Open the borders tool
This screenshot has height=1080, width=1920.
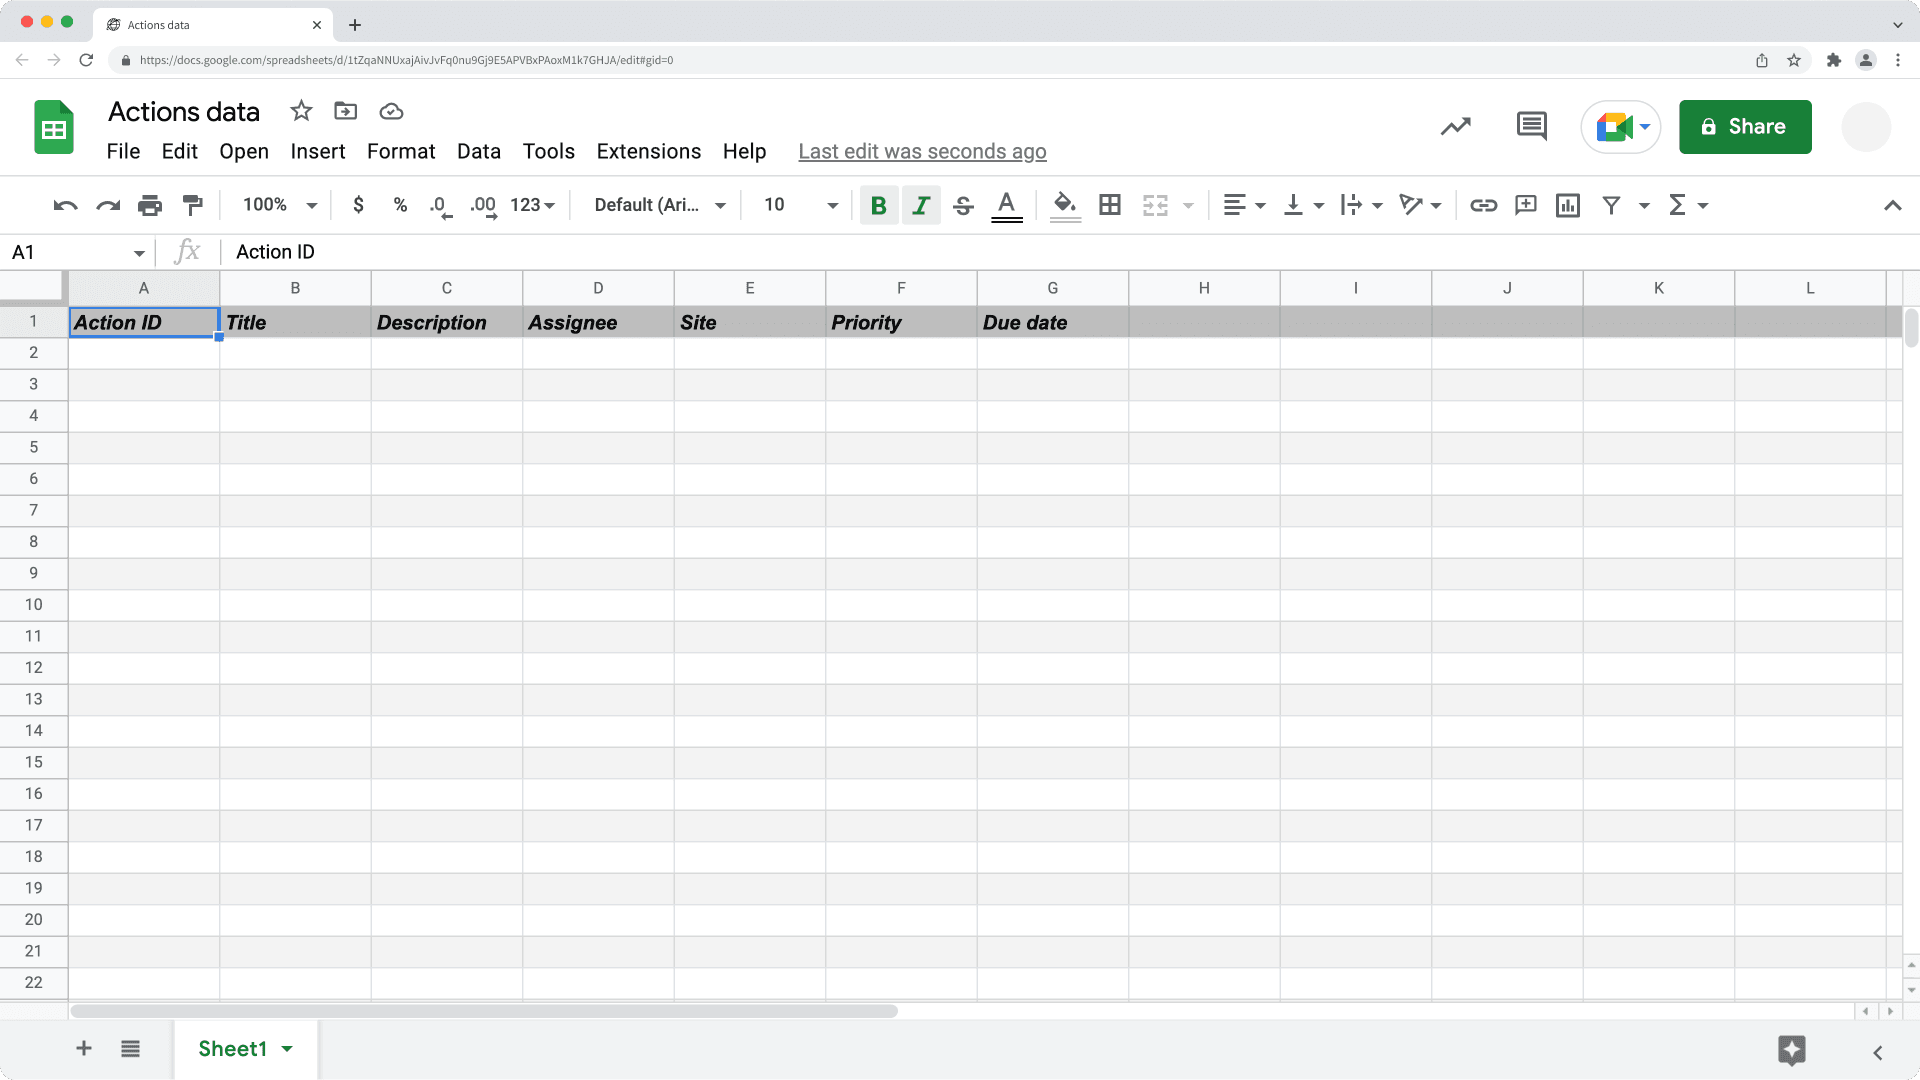coord(1109,205)
